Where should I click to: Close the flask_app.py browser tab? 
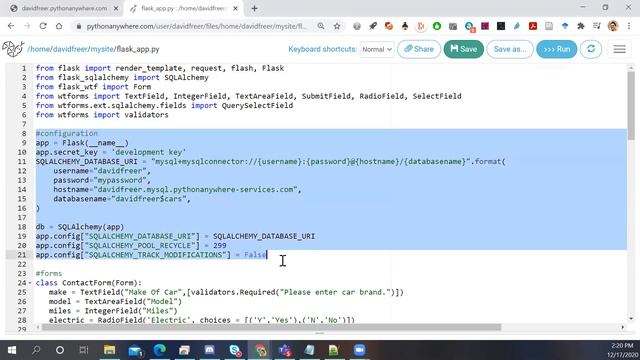pyautogui.click(x=235, y=8)
